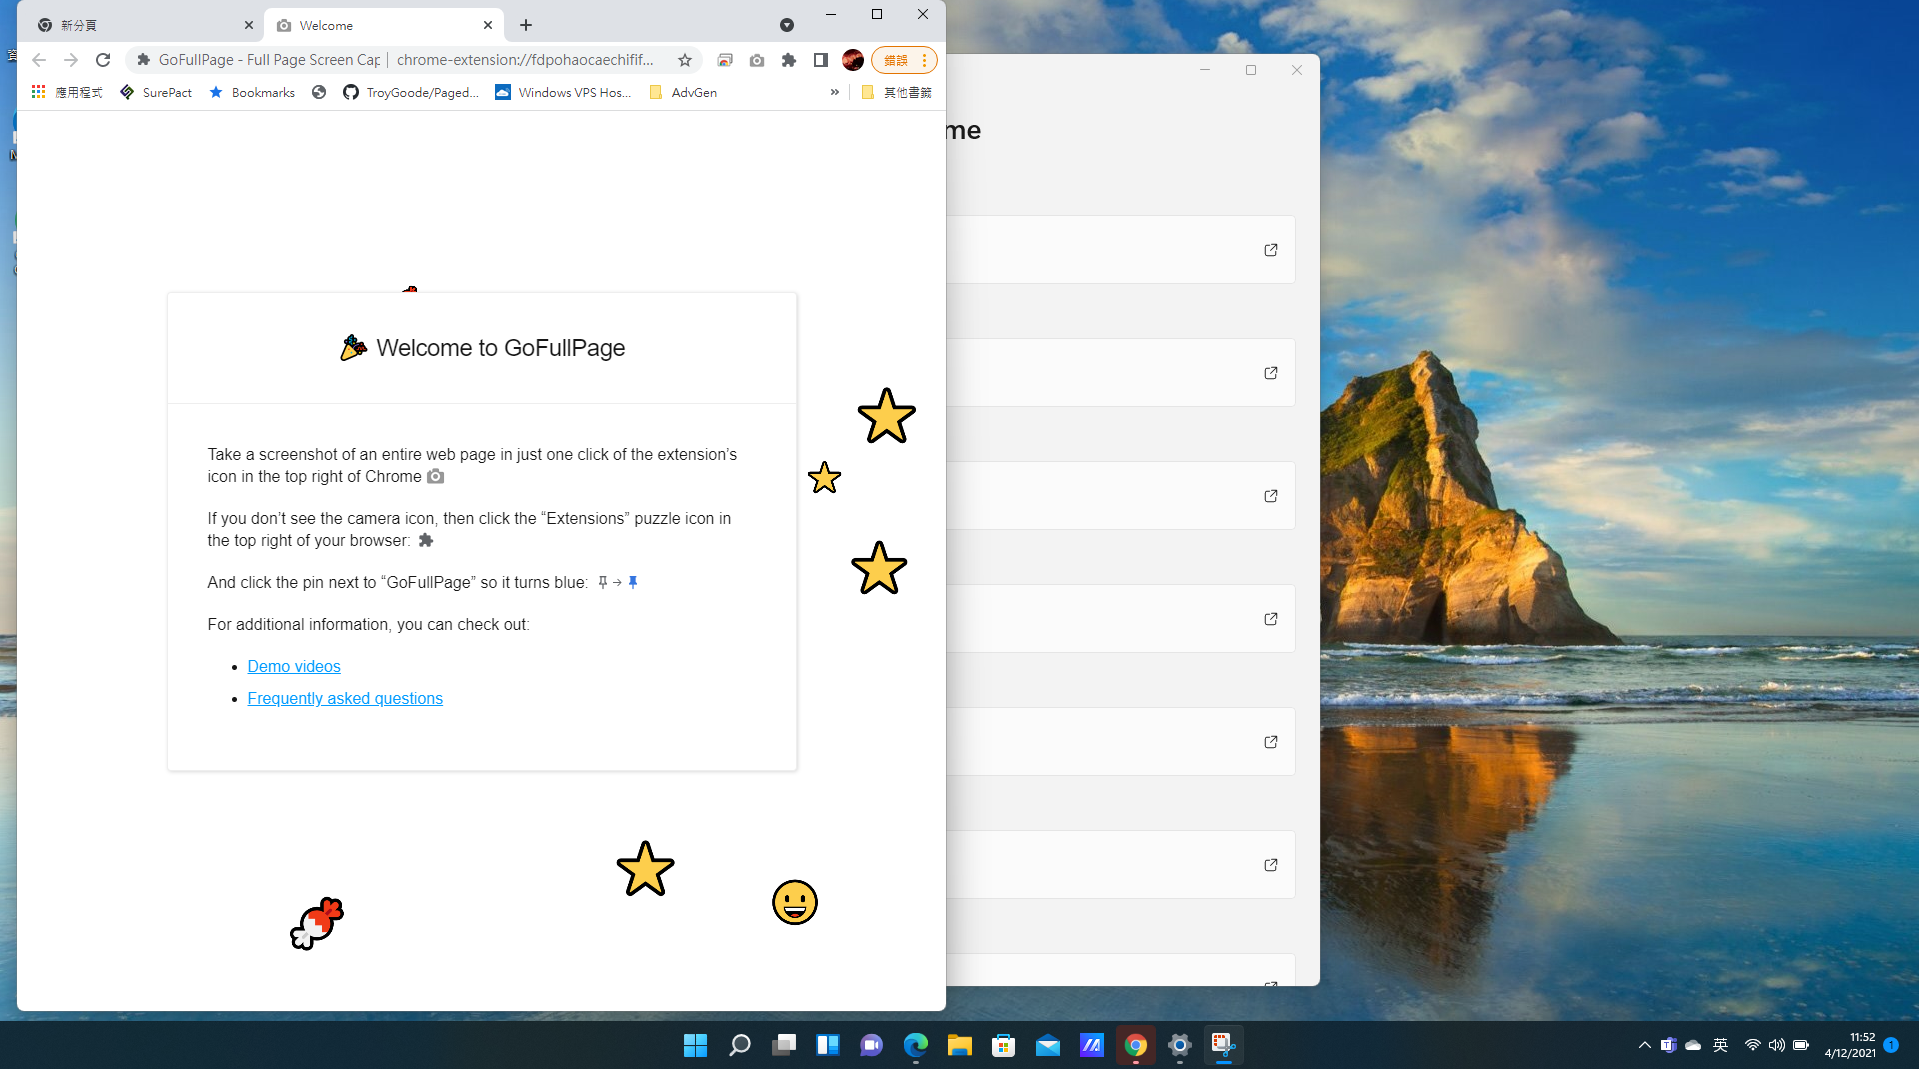The height and width of the screenshot is (1069, 1919).
Task: Click the browser forward arrow
Action: [71, 60]
